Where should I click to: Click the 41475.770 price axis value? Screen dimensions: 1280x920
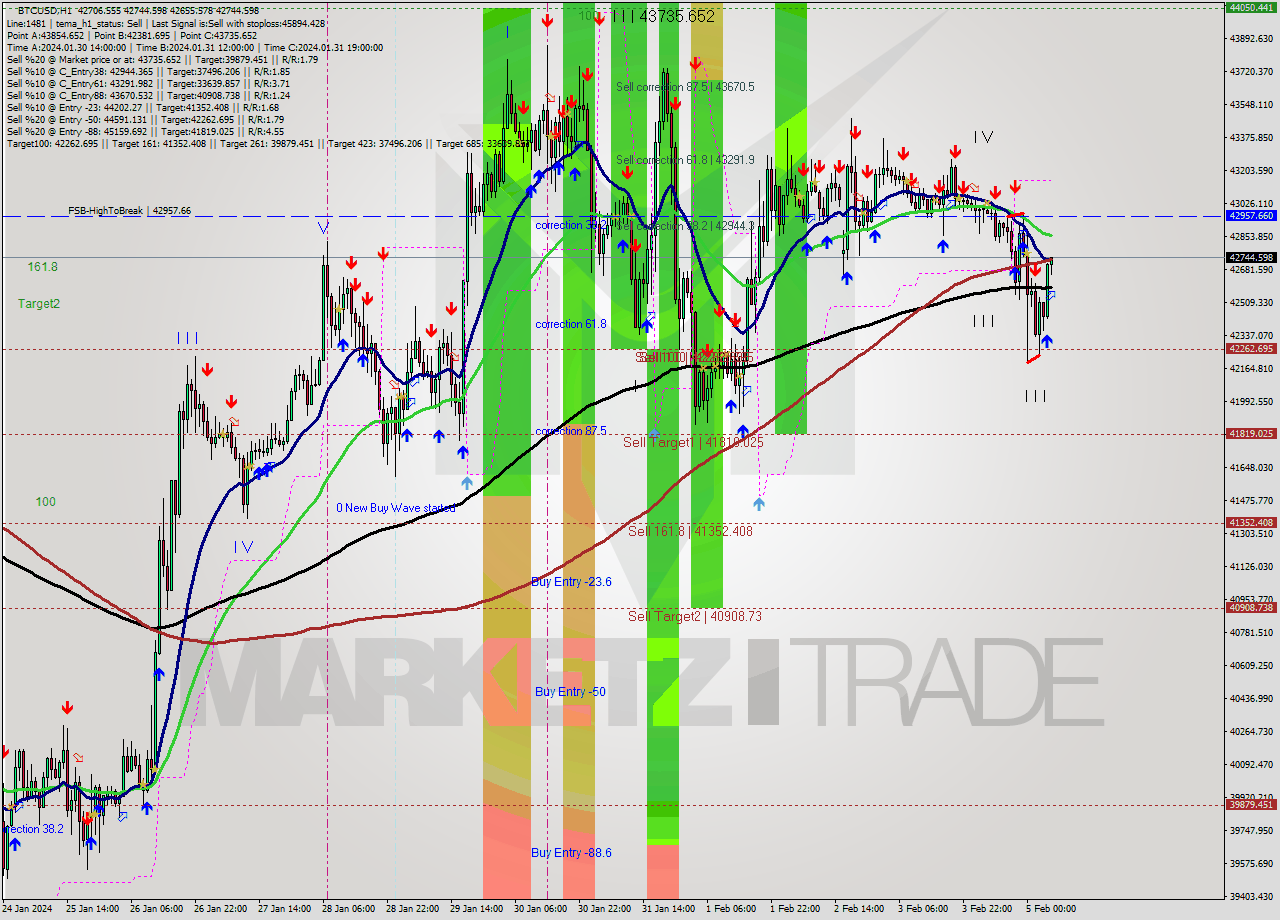pos(1253,500)
